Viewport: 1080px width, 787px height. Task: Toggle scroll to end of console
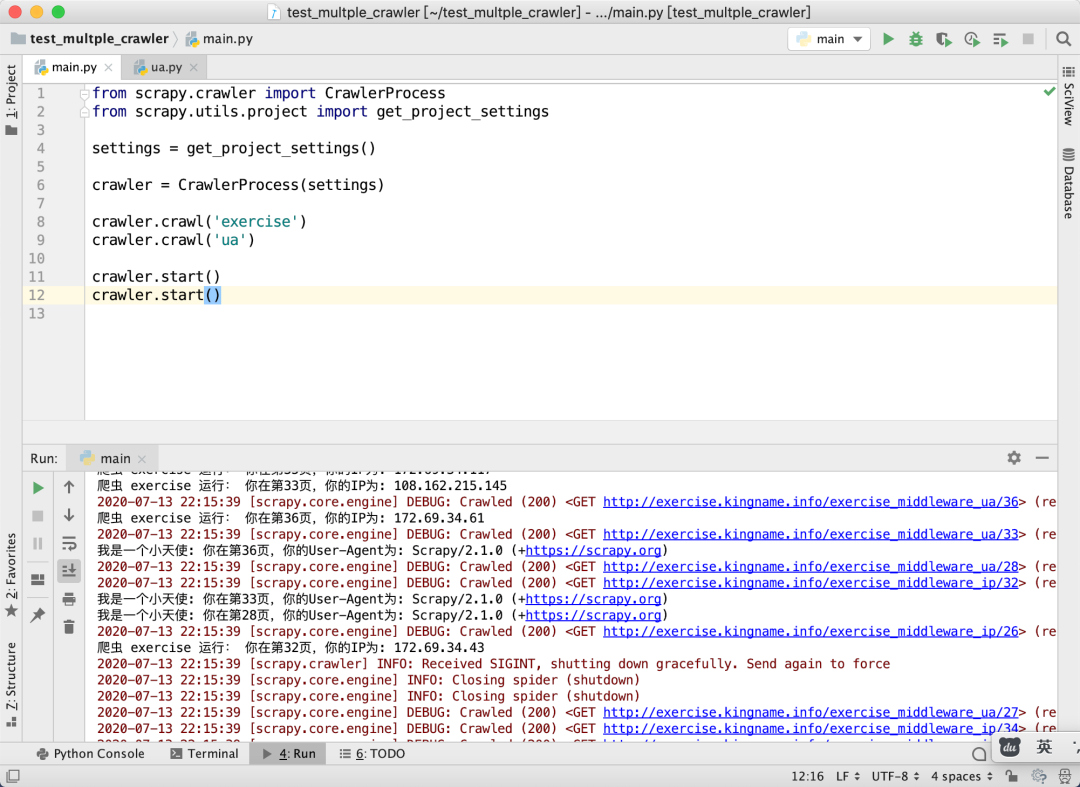69,570
